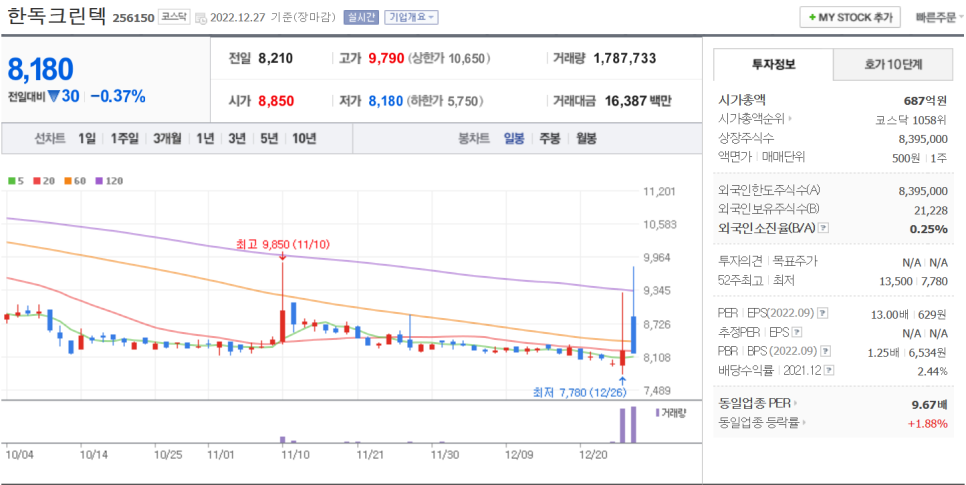Viewport: 966px width, 485px height.
Task: Click the red 20-day moving average swatch
Action: 36,181
